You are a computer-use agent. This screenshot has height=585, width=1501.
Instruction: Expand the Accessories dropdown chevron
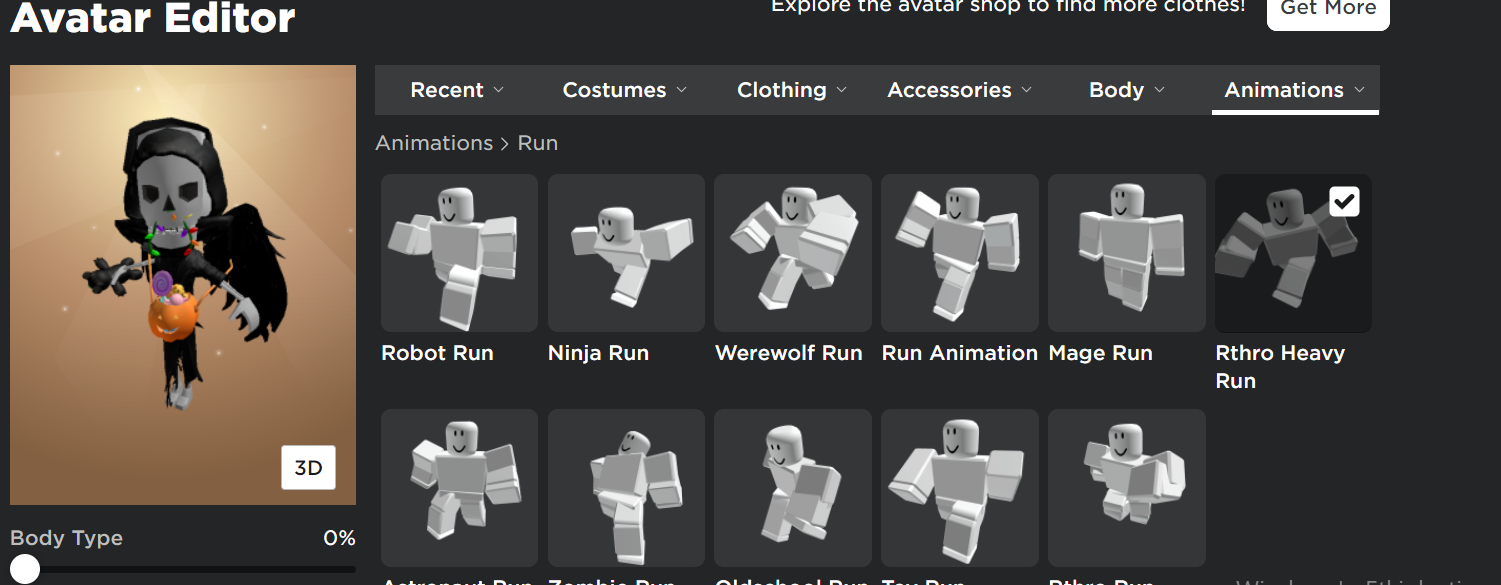1027,90
